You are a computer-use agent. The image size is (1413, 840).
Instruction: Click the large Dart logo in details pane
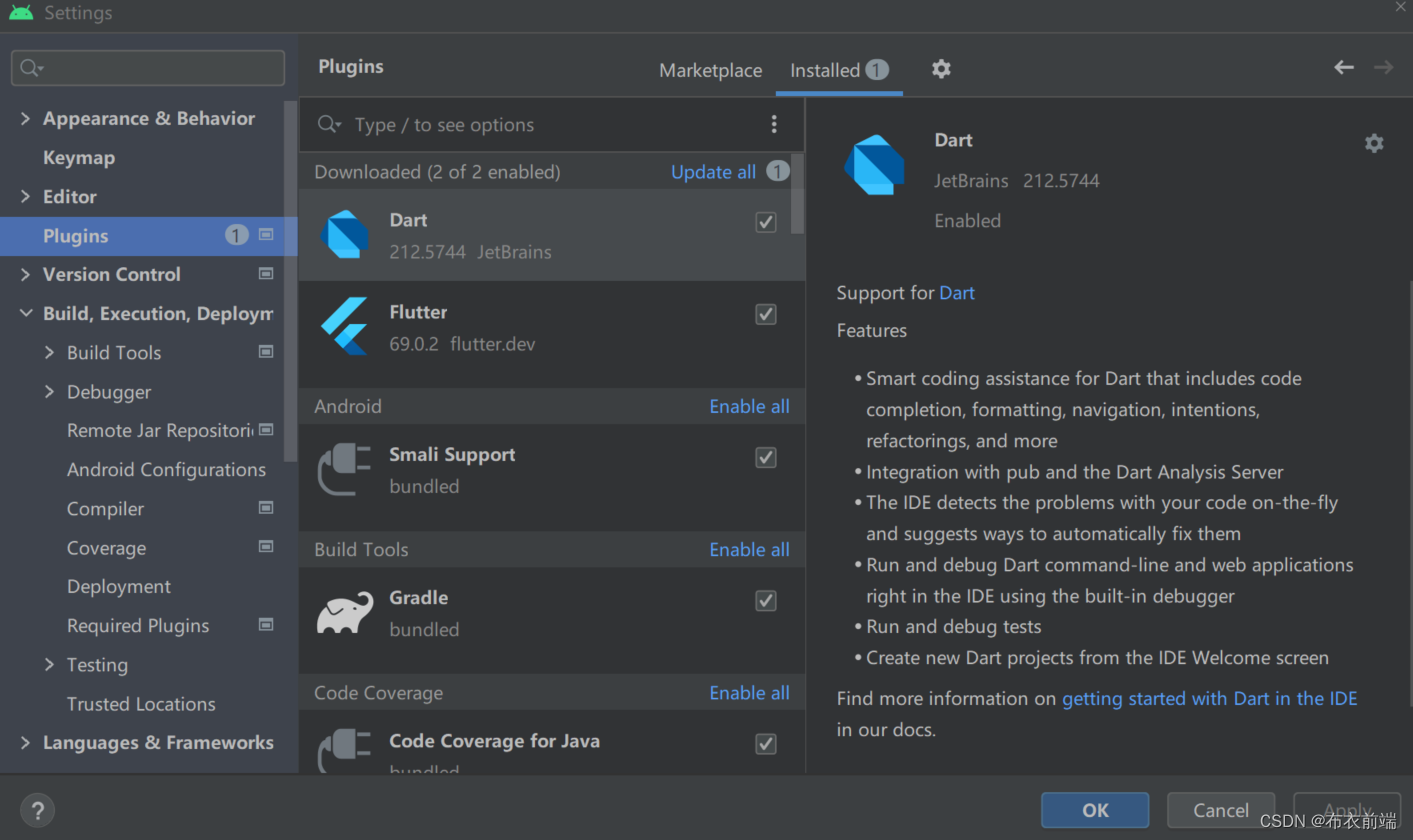[874, 165]
